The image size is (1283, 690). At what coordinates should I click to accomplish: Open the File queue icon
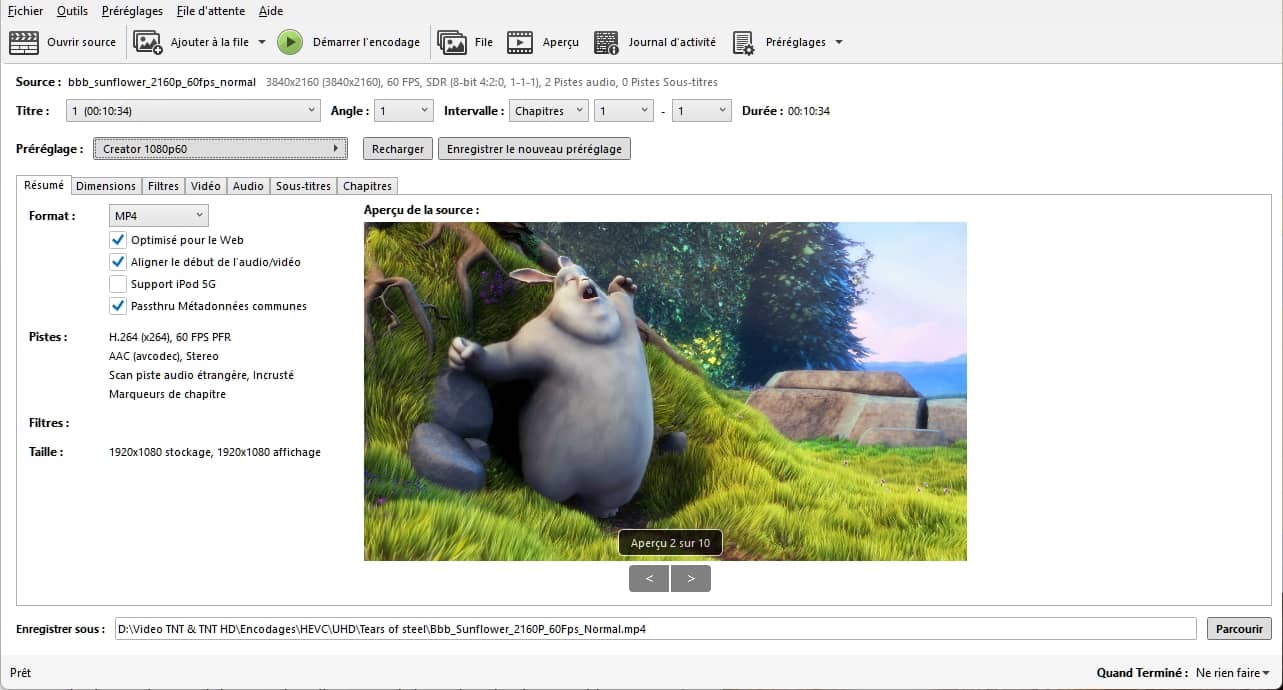click(452, 42)
